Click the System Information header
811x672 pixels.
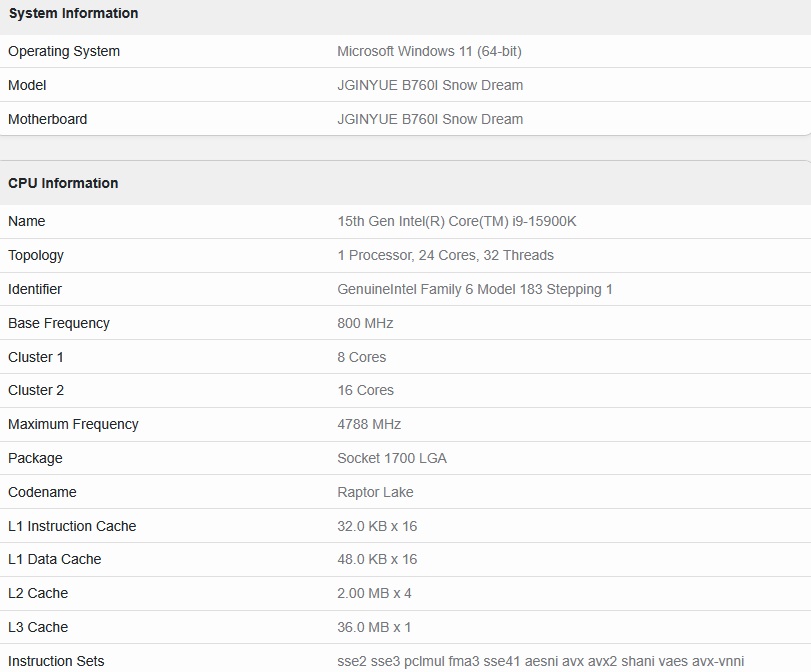click(73, 13)
